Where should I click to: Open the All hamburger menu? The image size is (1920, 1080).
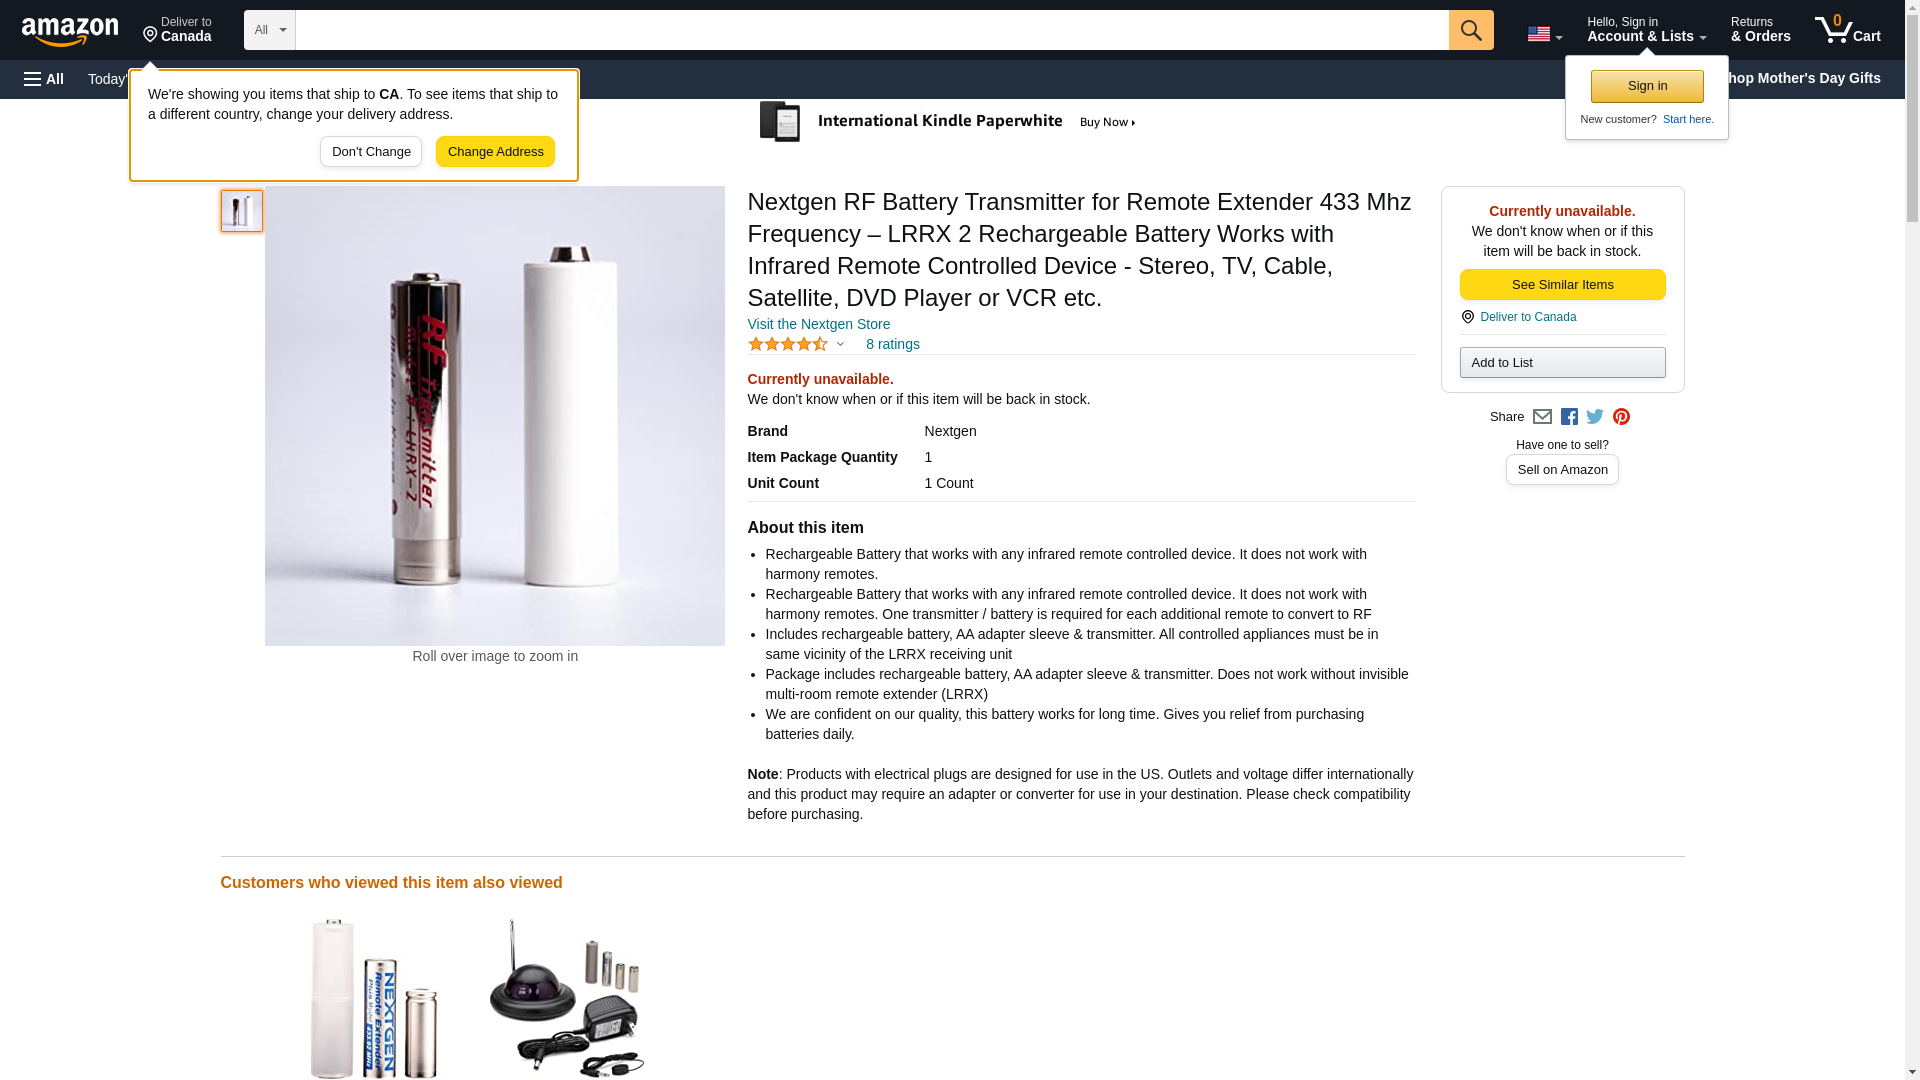[44, 79]
